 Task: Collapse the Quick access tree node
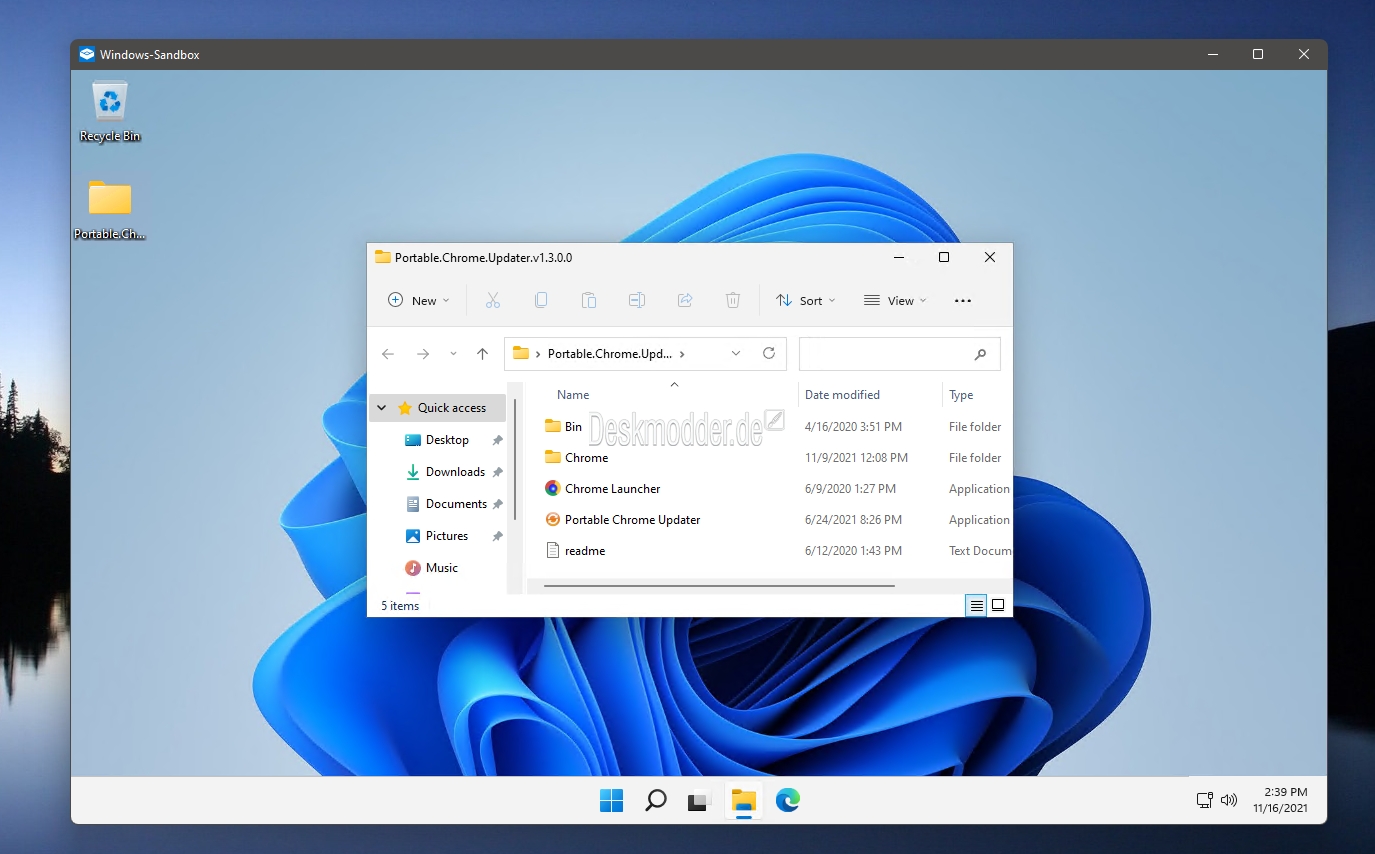pos(382,408)
